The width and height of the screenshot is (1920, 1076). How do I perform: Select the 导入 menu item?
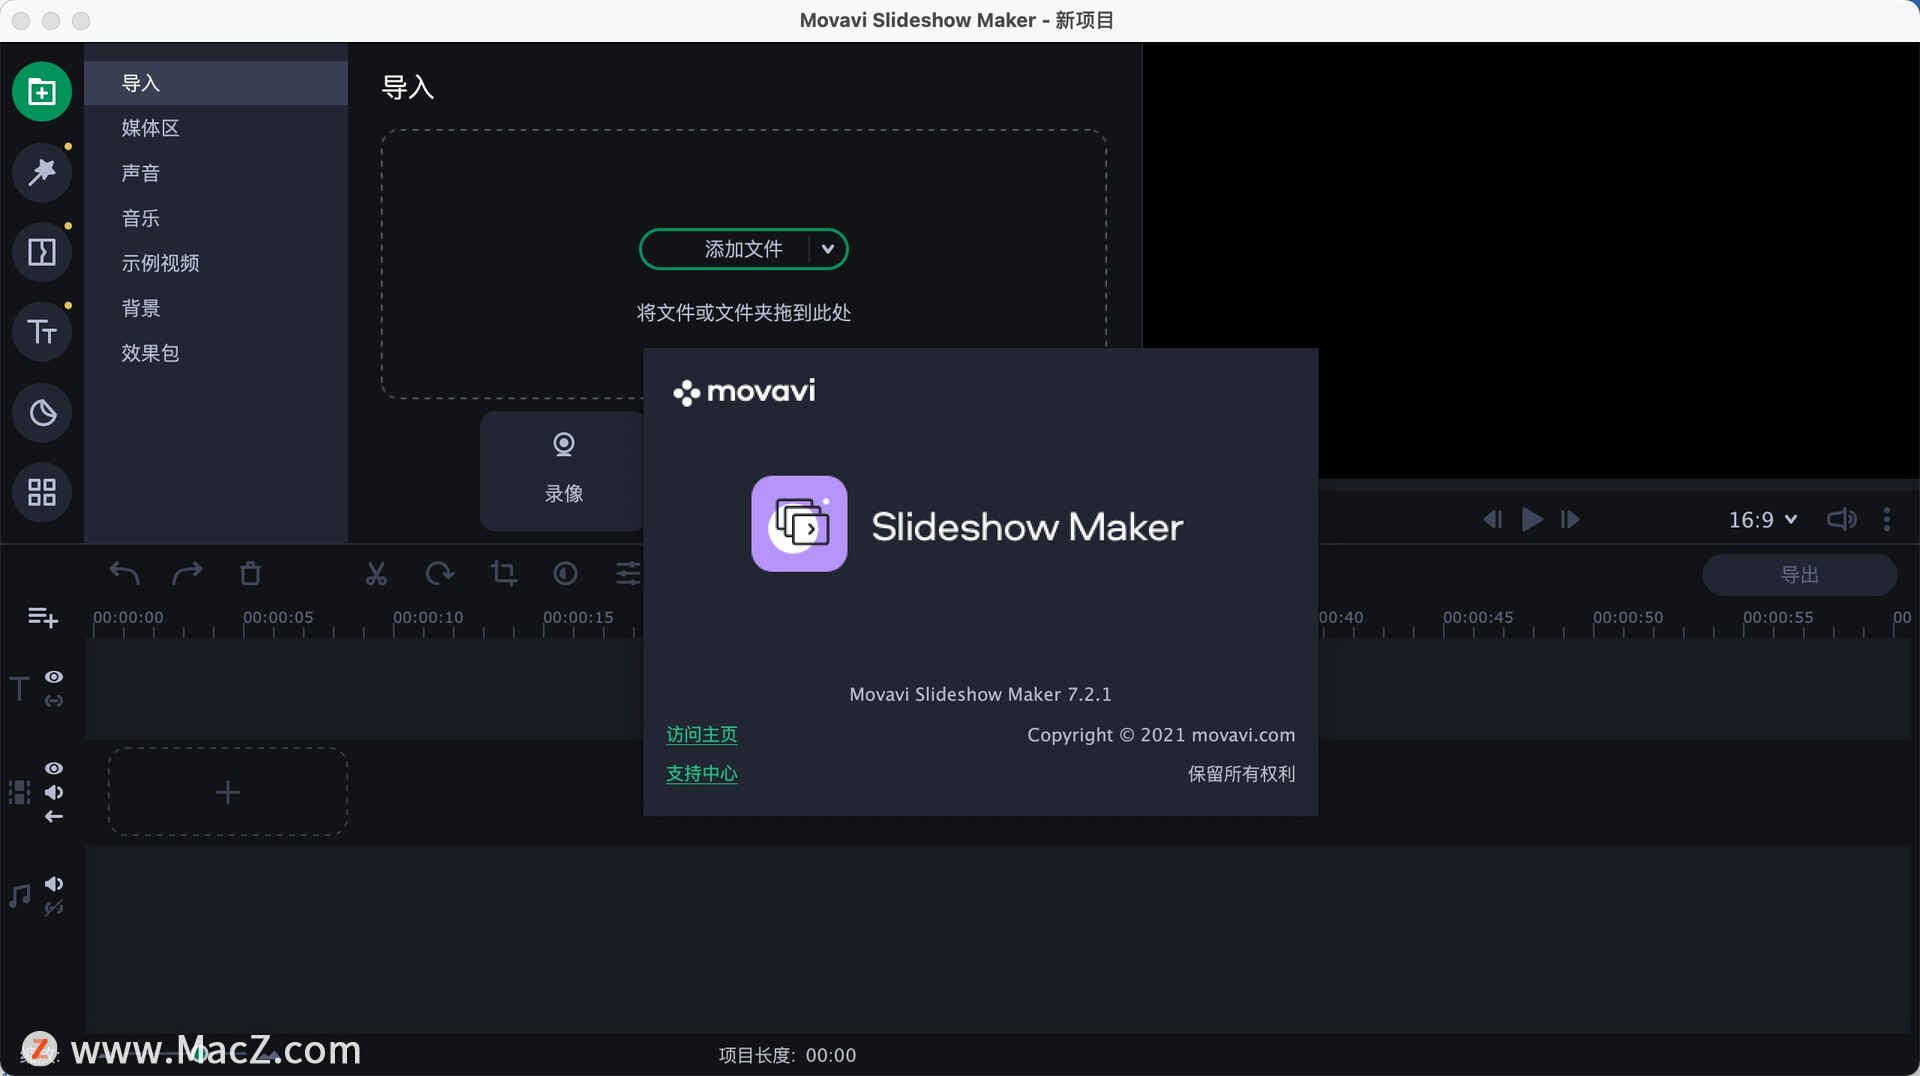pos(216,83)
